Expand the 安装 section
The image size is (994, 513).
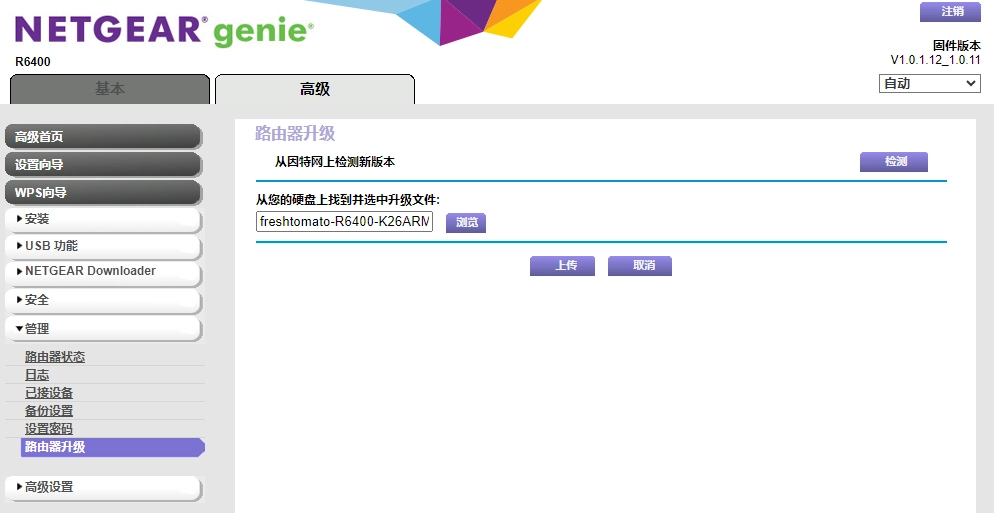point(103,219)
